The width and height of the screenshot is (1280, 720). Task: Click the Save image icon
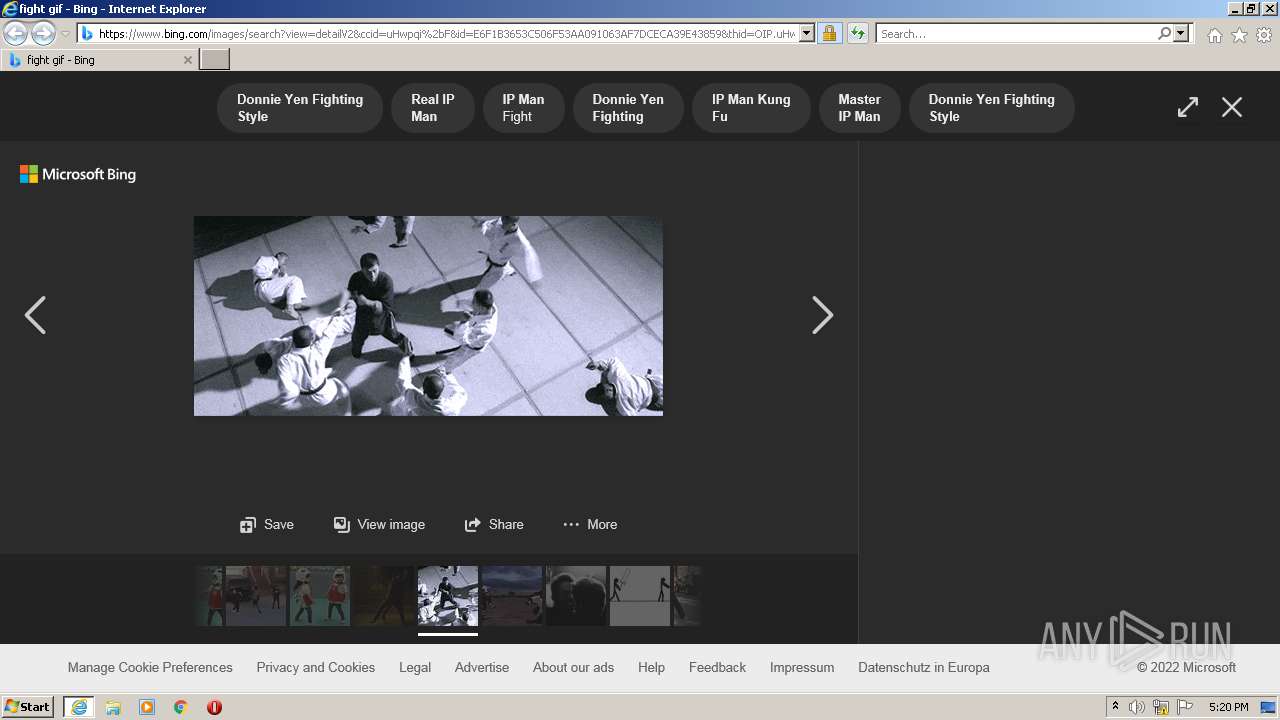pyautogui.click(x=248, y=525)
